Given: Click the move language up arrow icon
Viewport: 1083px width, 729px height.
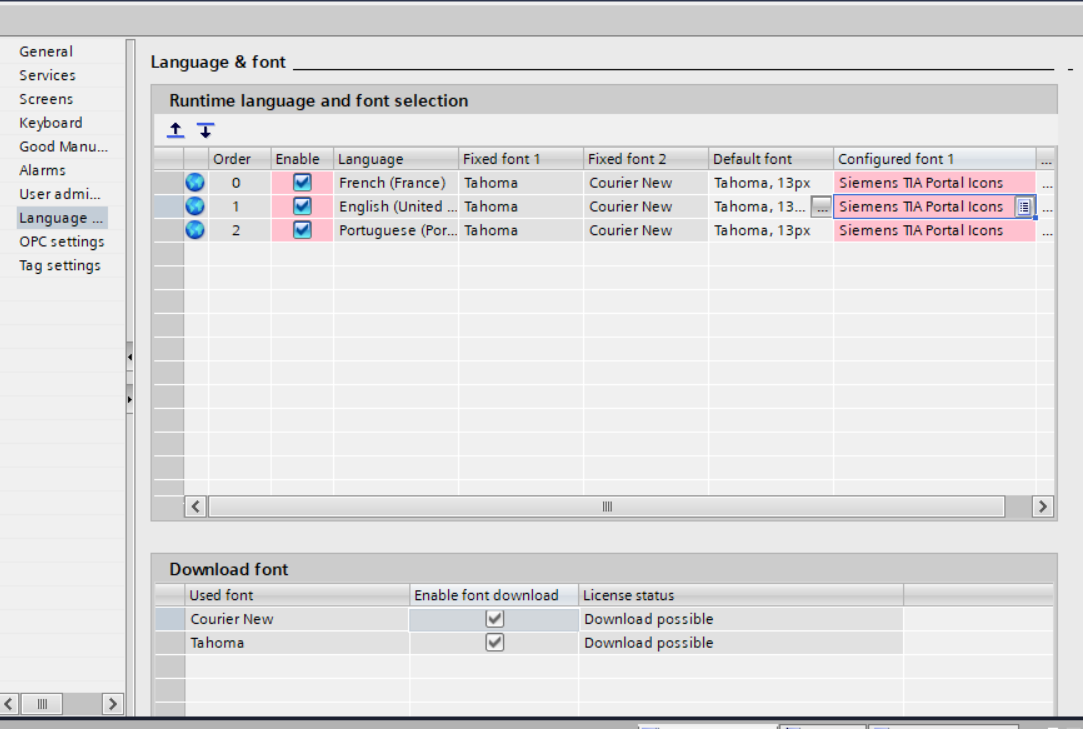Looking at the screenshot, I should (x=176, y=130).
